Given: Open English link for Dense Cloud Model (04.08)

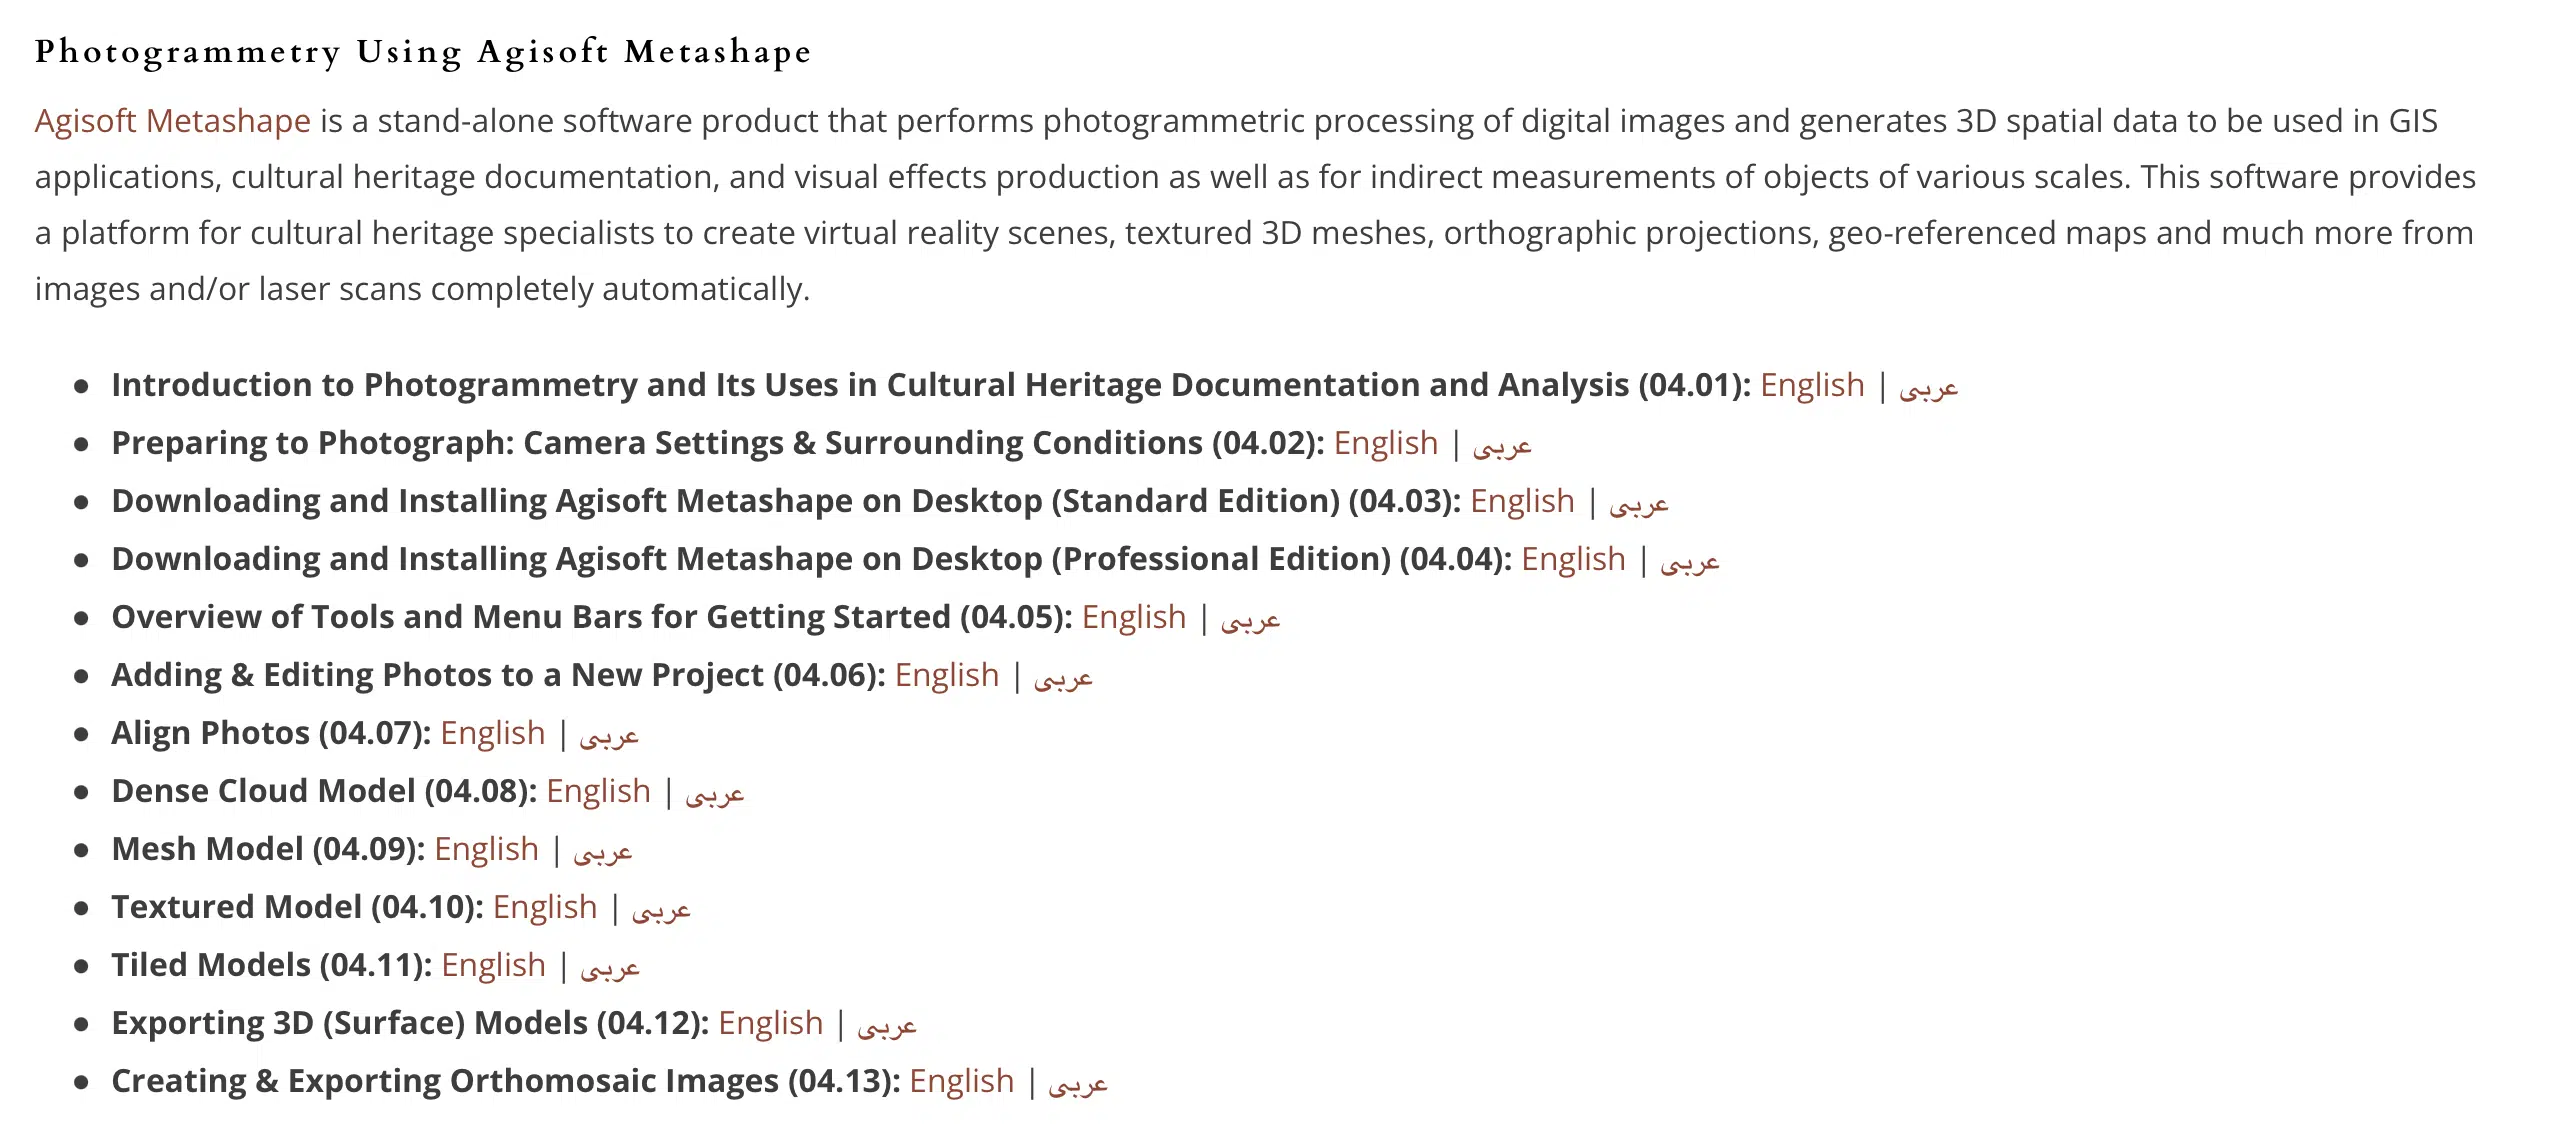Looking at the screenshot, I should [x=598, y=792].
